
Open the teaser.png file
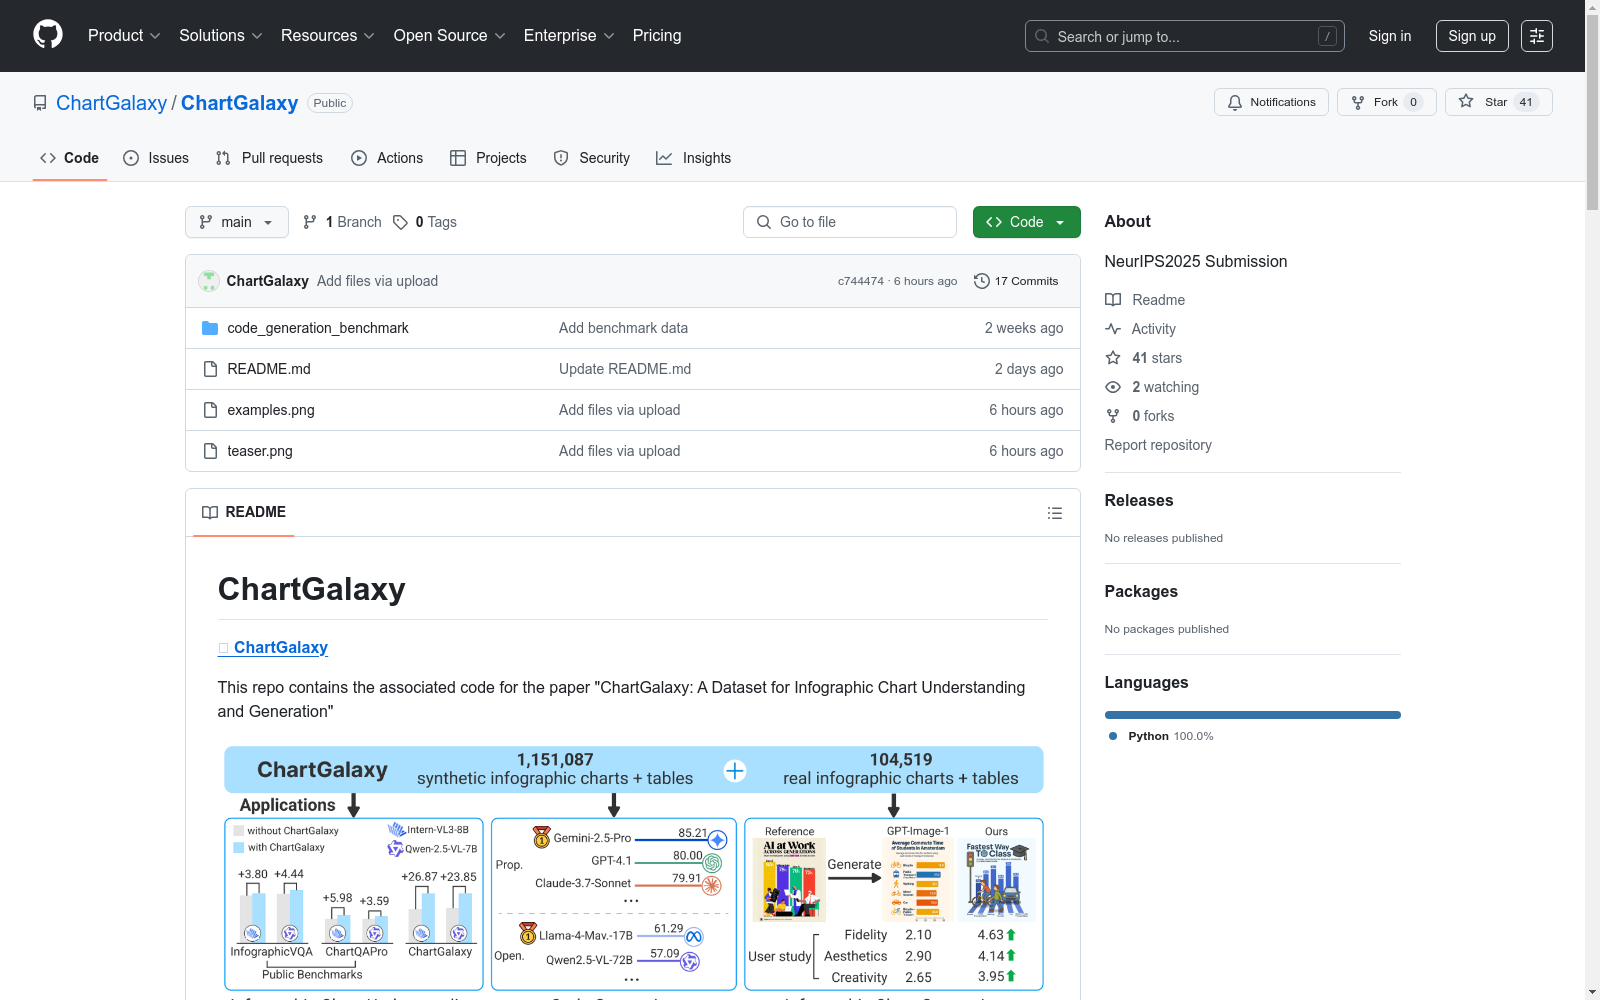260,451
